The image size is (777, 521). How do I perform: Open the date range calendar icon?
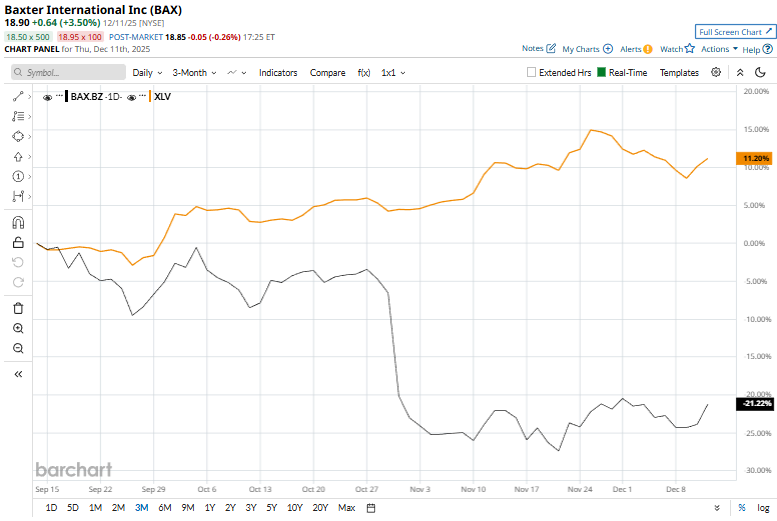(371, 508)
